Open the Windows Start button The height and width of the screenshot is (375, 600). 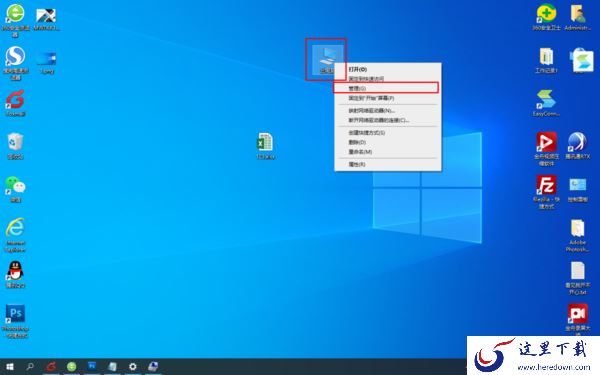coord(10,367)
